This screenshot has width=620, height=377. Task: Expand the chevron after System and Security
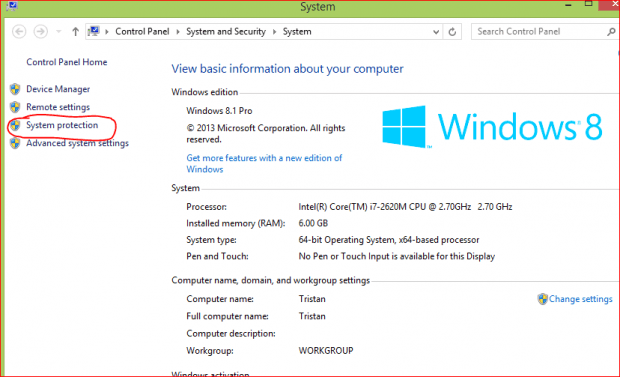pos(274,32)
